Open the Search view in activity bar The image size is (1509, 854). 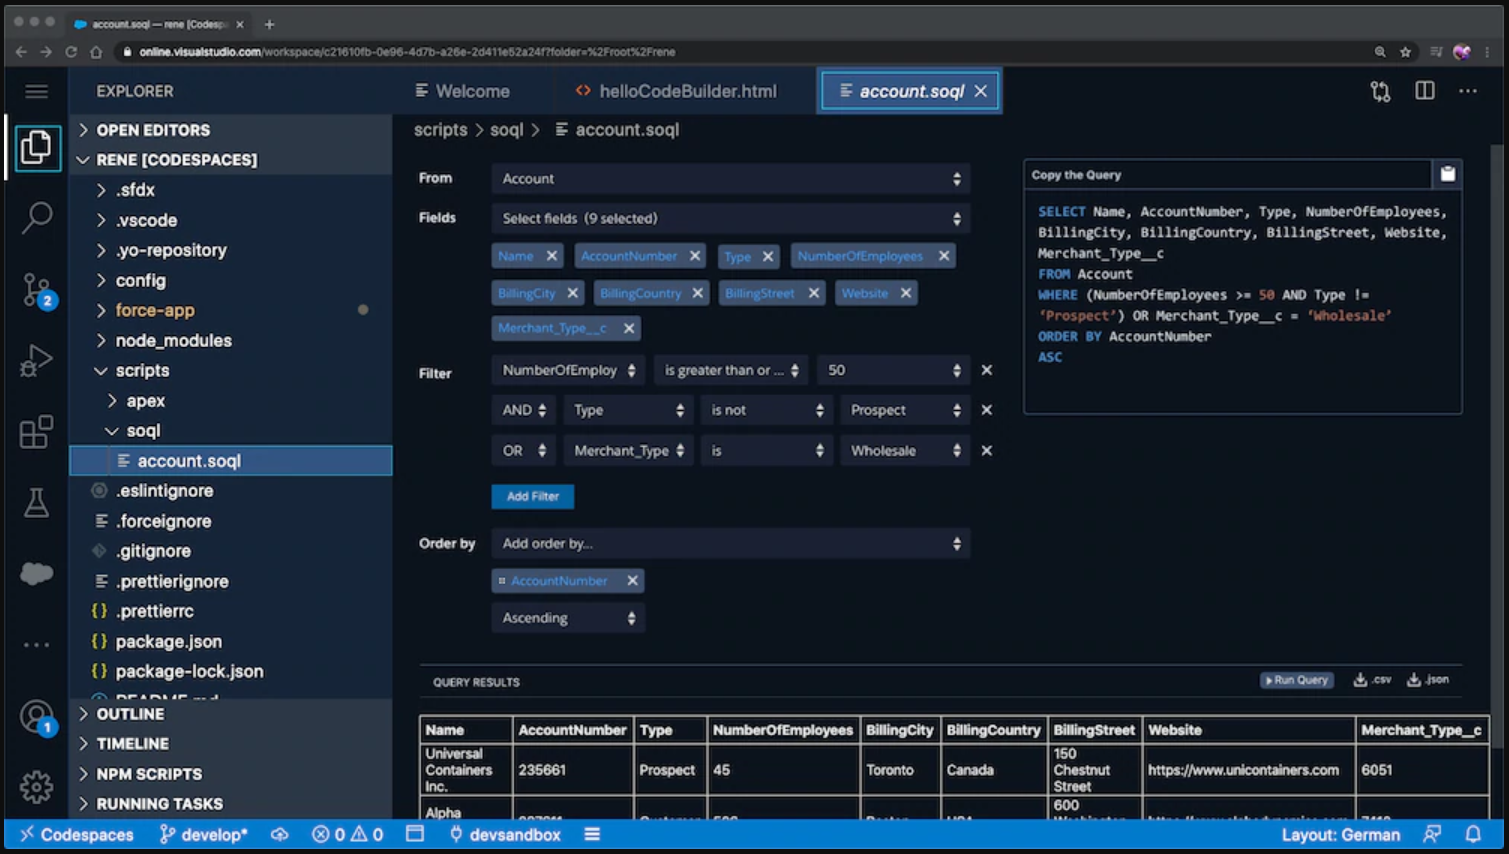click(37, 217)
